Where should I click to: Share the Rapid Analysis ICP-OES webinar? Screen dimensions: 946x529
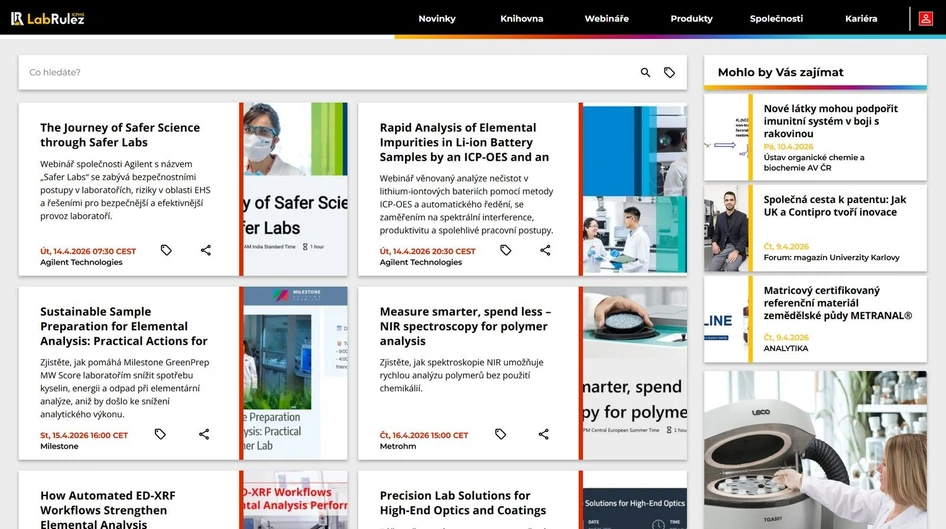point(545,250)
